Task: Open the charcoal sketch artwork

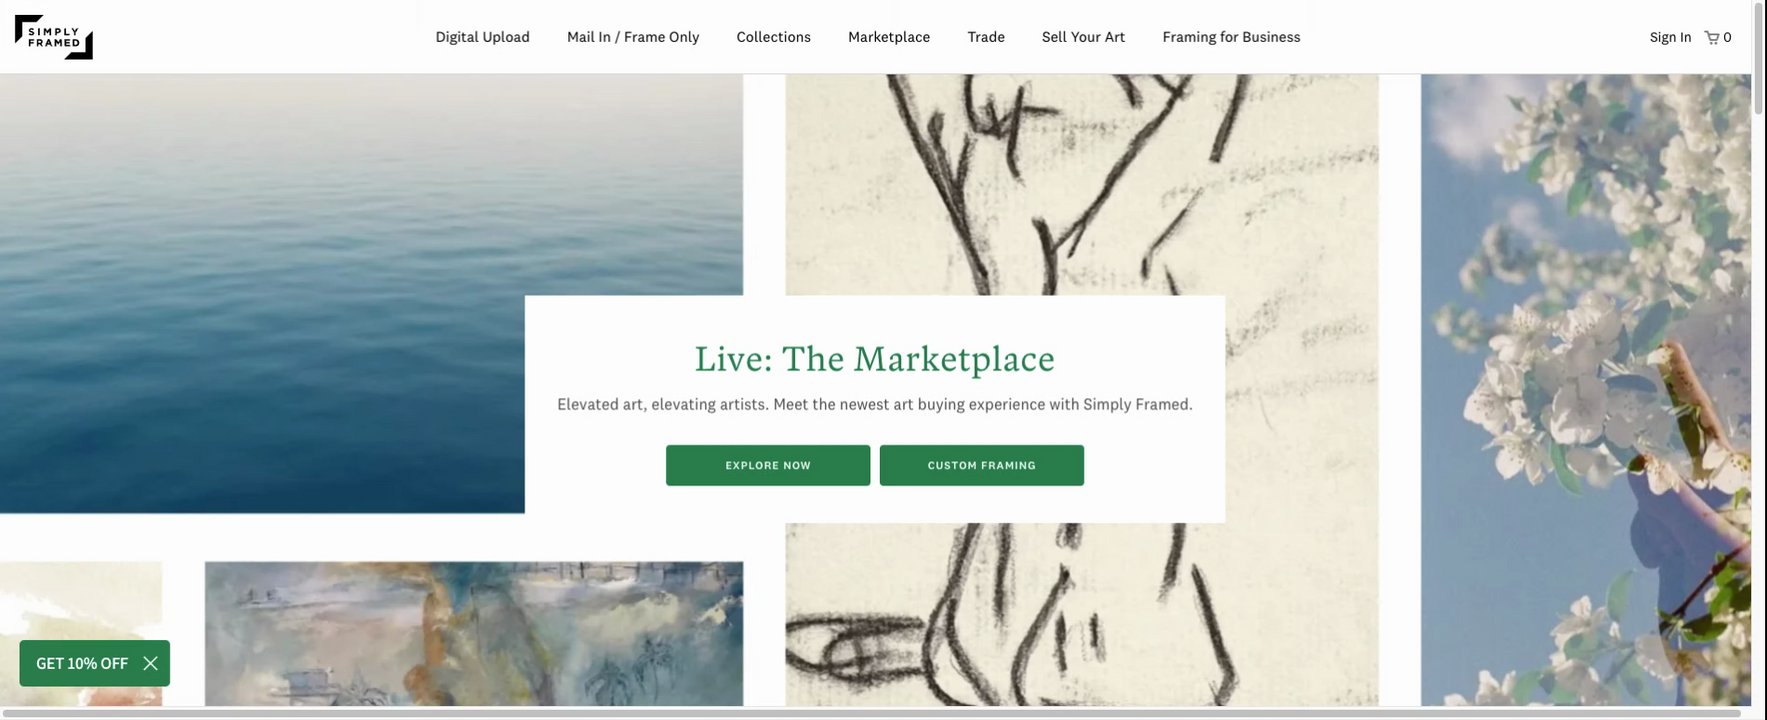Action: 1082,180
